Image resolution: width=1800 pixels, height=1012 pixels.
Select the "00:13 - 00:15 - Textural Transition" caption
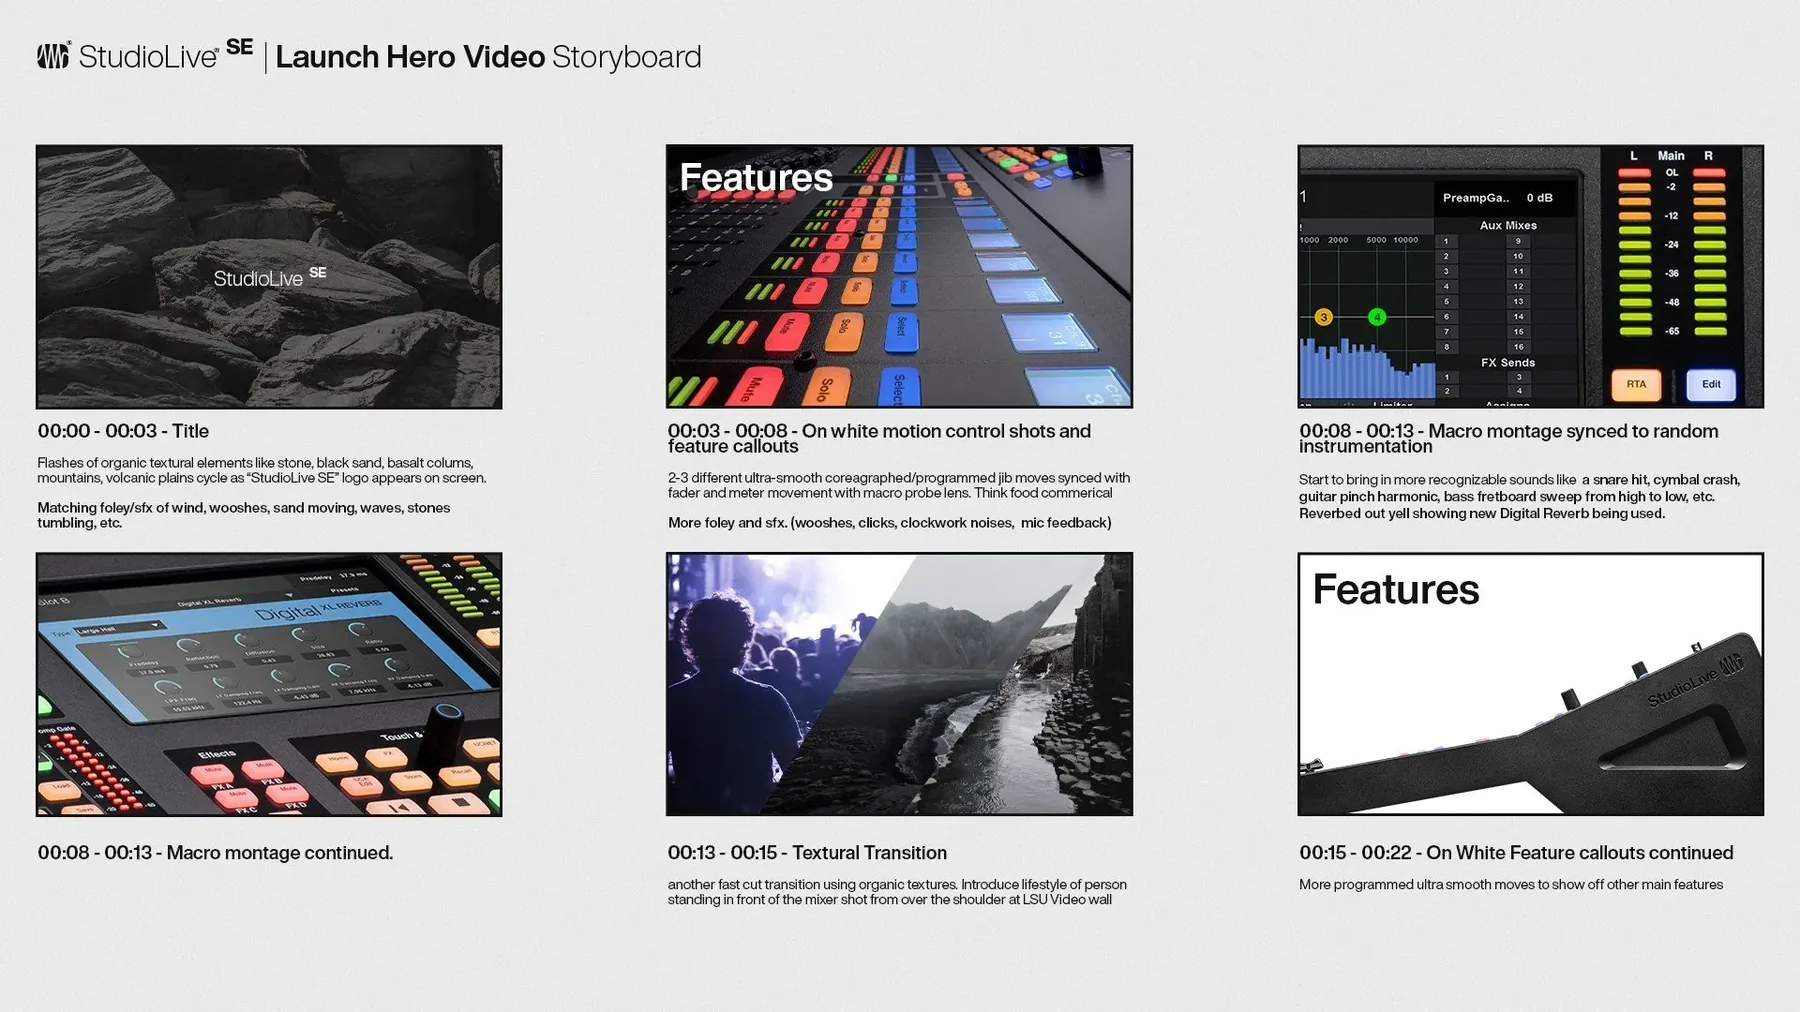pyautogui.click(x=807, y=853)
